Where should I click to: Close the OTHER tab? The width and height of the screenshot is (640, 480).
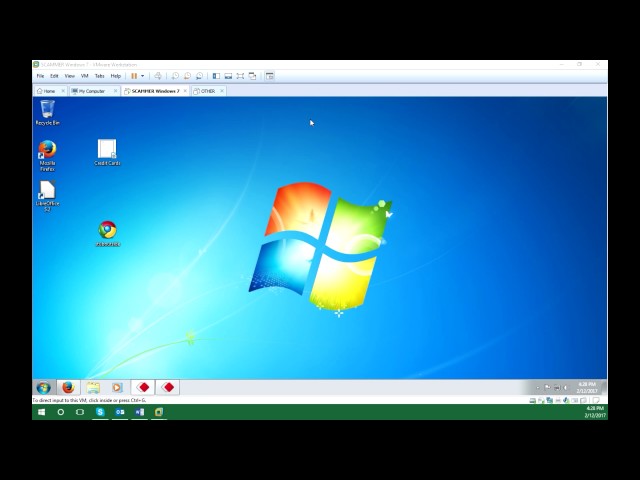click(x=222, y=91)
